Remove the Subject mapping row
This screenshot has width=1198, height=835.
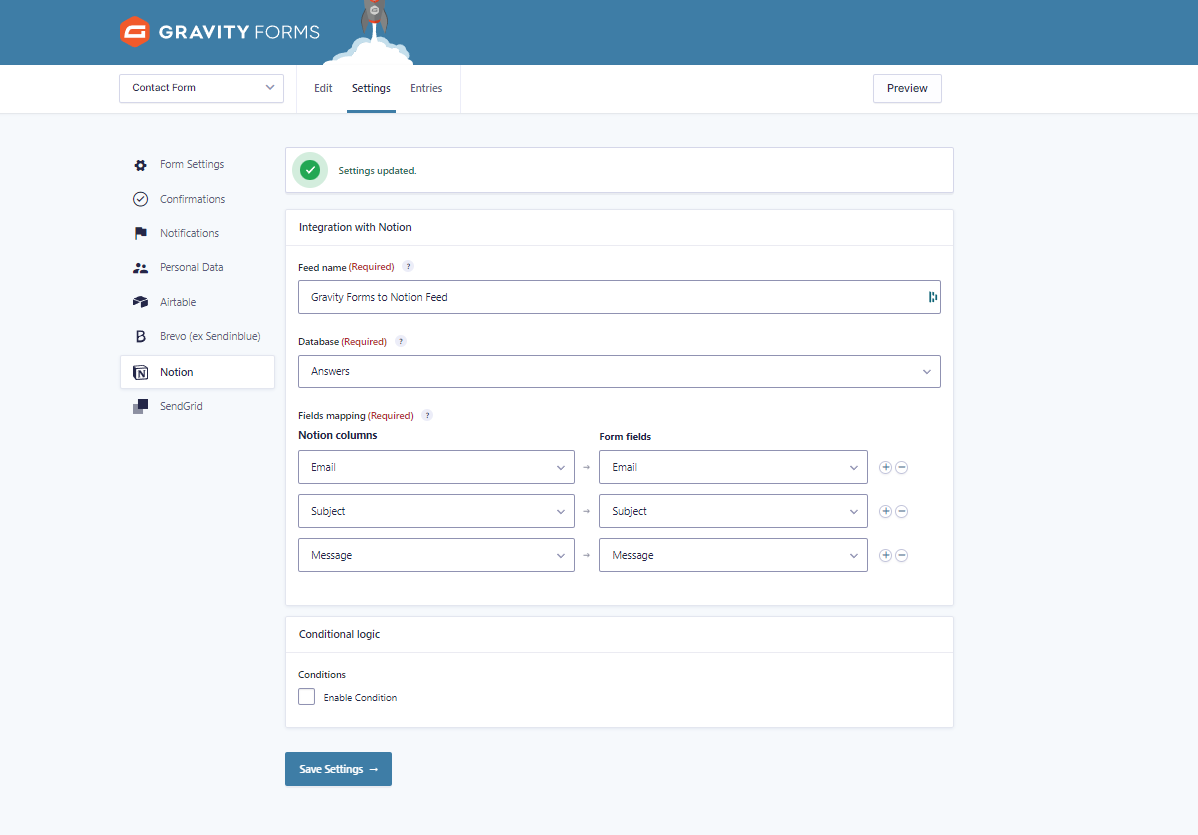(902, 512)
